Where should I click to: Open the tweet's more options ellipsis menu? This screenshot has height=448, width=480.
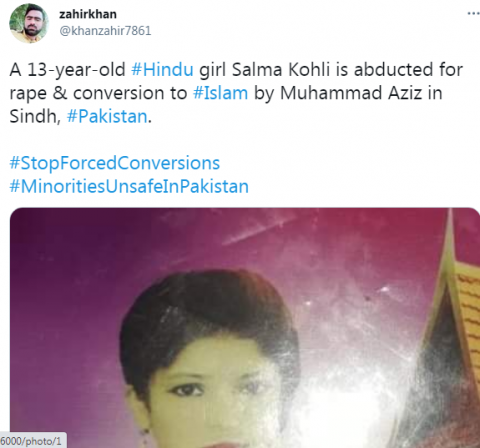coord(473,13)
